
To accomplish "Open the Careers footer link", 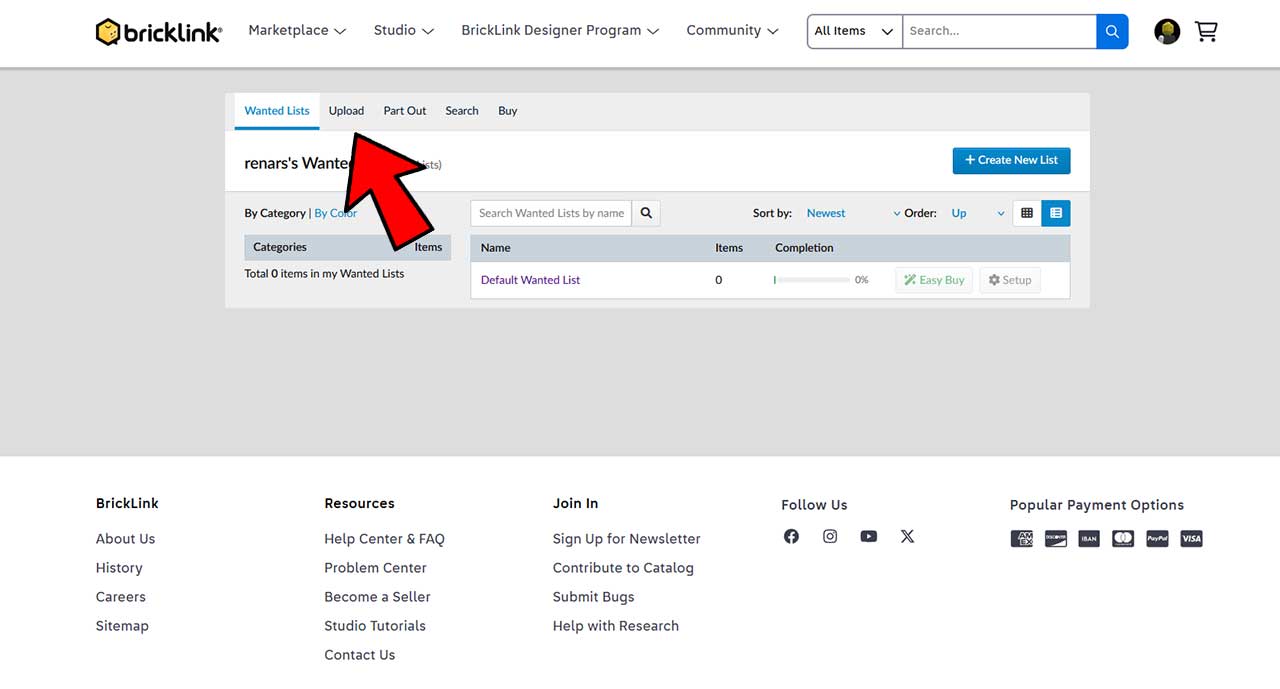I will [x=121, y=597].
